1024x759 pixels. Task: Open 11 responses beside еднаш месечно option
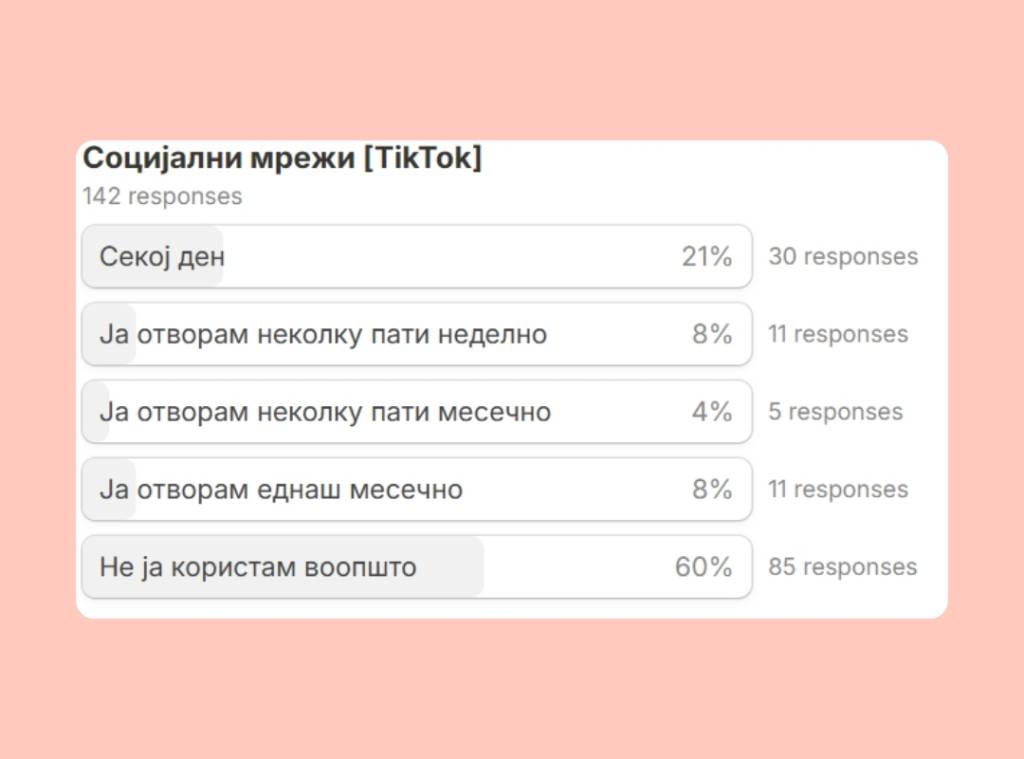(838, 490)
